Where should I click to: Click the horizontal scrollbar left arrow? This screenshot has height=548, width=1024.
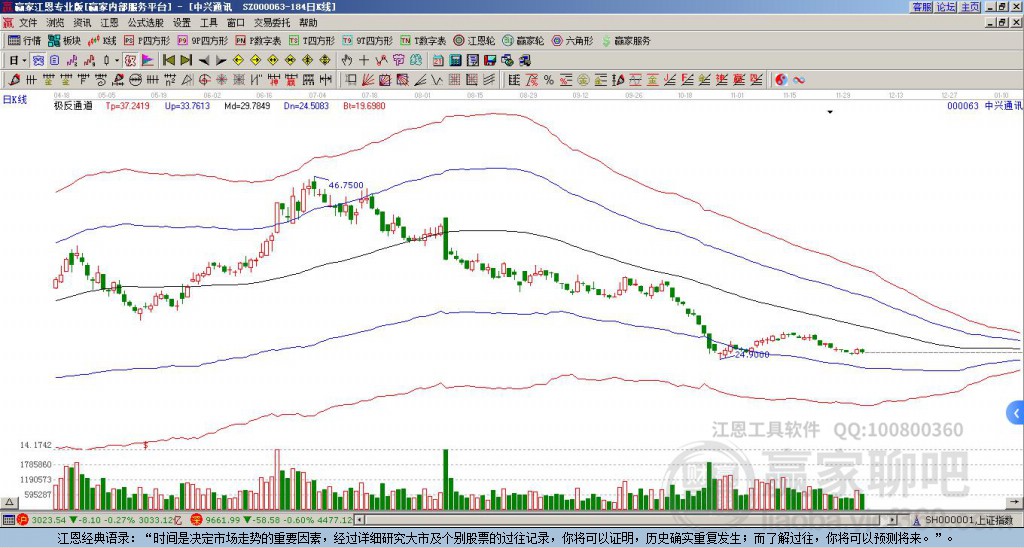[x=359, y=520]
